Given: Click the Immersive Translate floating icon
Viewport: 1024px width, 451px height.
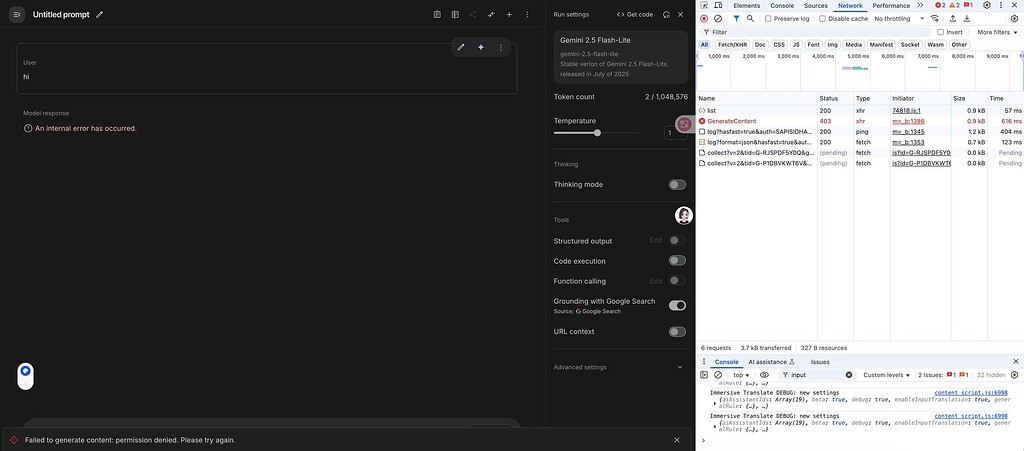Looking at the screenshot, I should [x=683, y=124].
